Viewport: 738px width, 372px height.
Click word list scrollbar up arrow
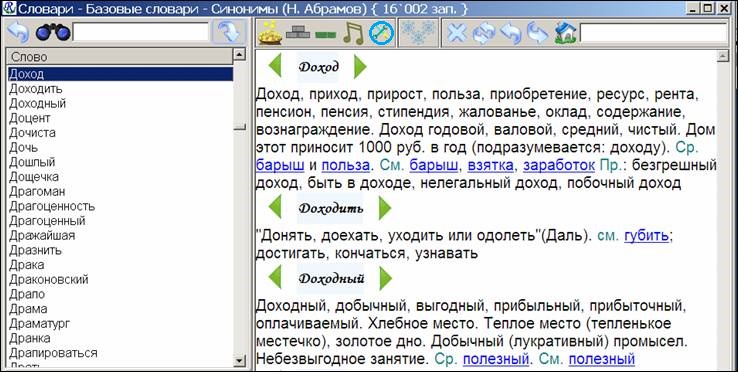[240, 55]
